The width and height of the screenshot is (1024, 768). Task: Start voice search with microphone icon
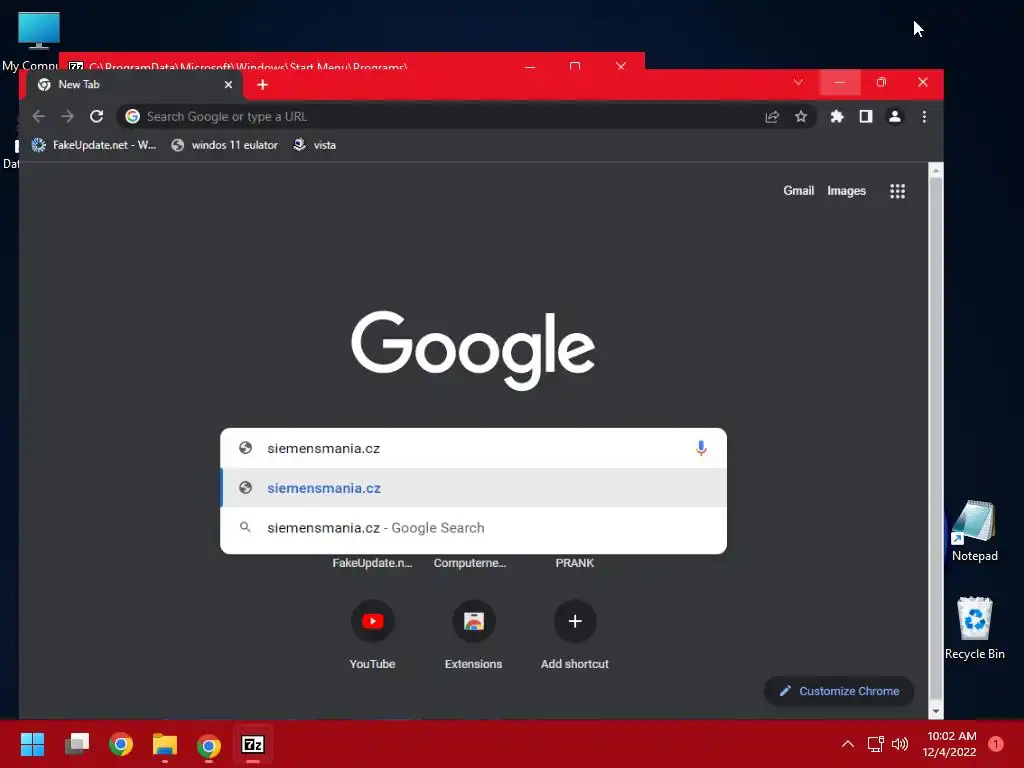click(701, 448)
